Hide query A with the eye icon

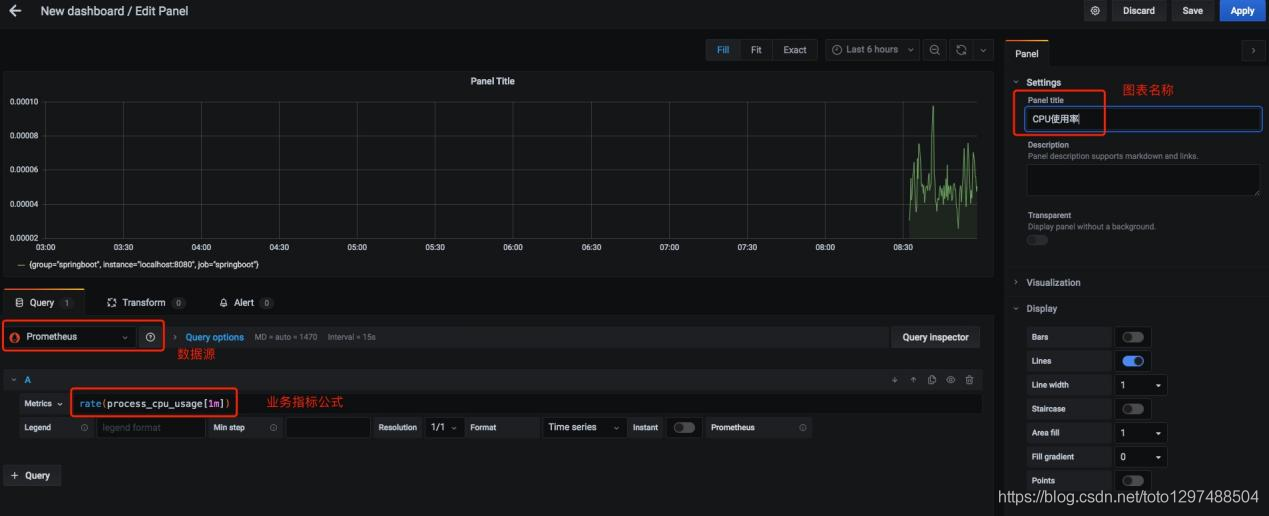[x=951, y=380]
